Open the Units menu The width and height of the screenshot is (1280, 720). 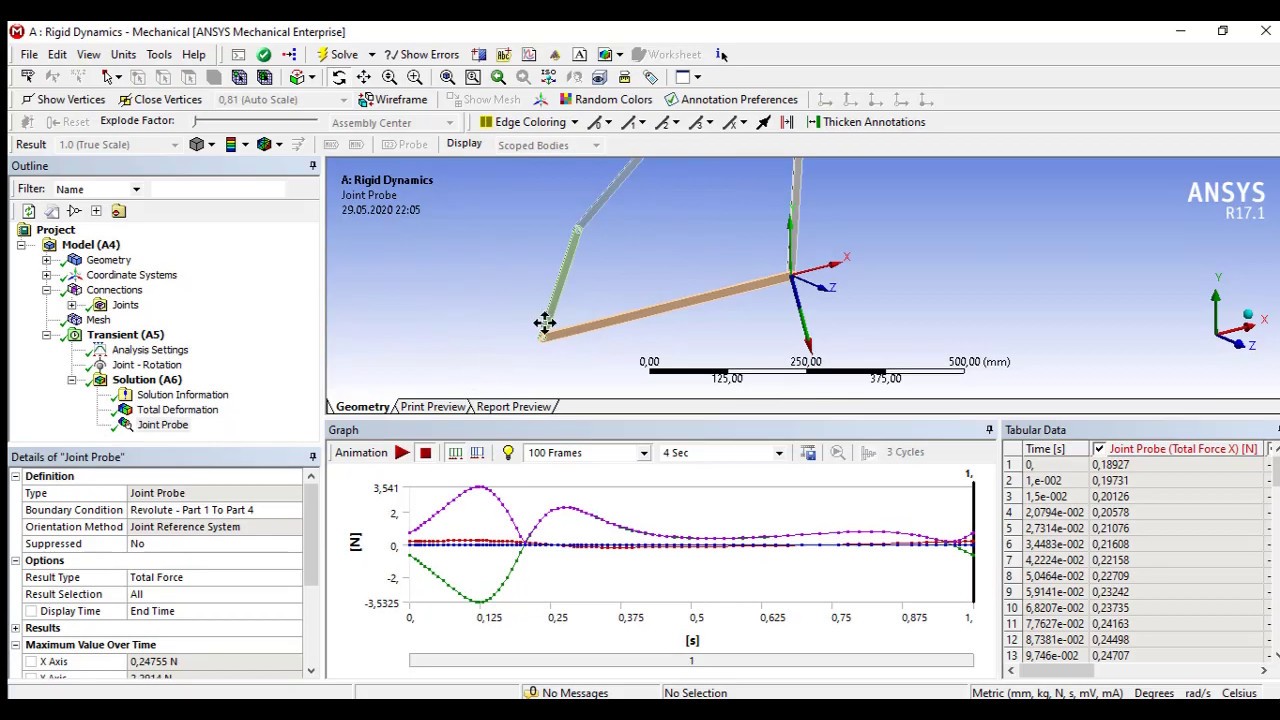123,55
